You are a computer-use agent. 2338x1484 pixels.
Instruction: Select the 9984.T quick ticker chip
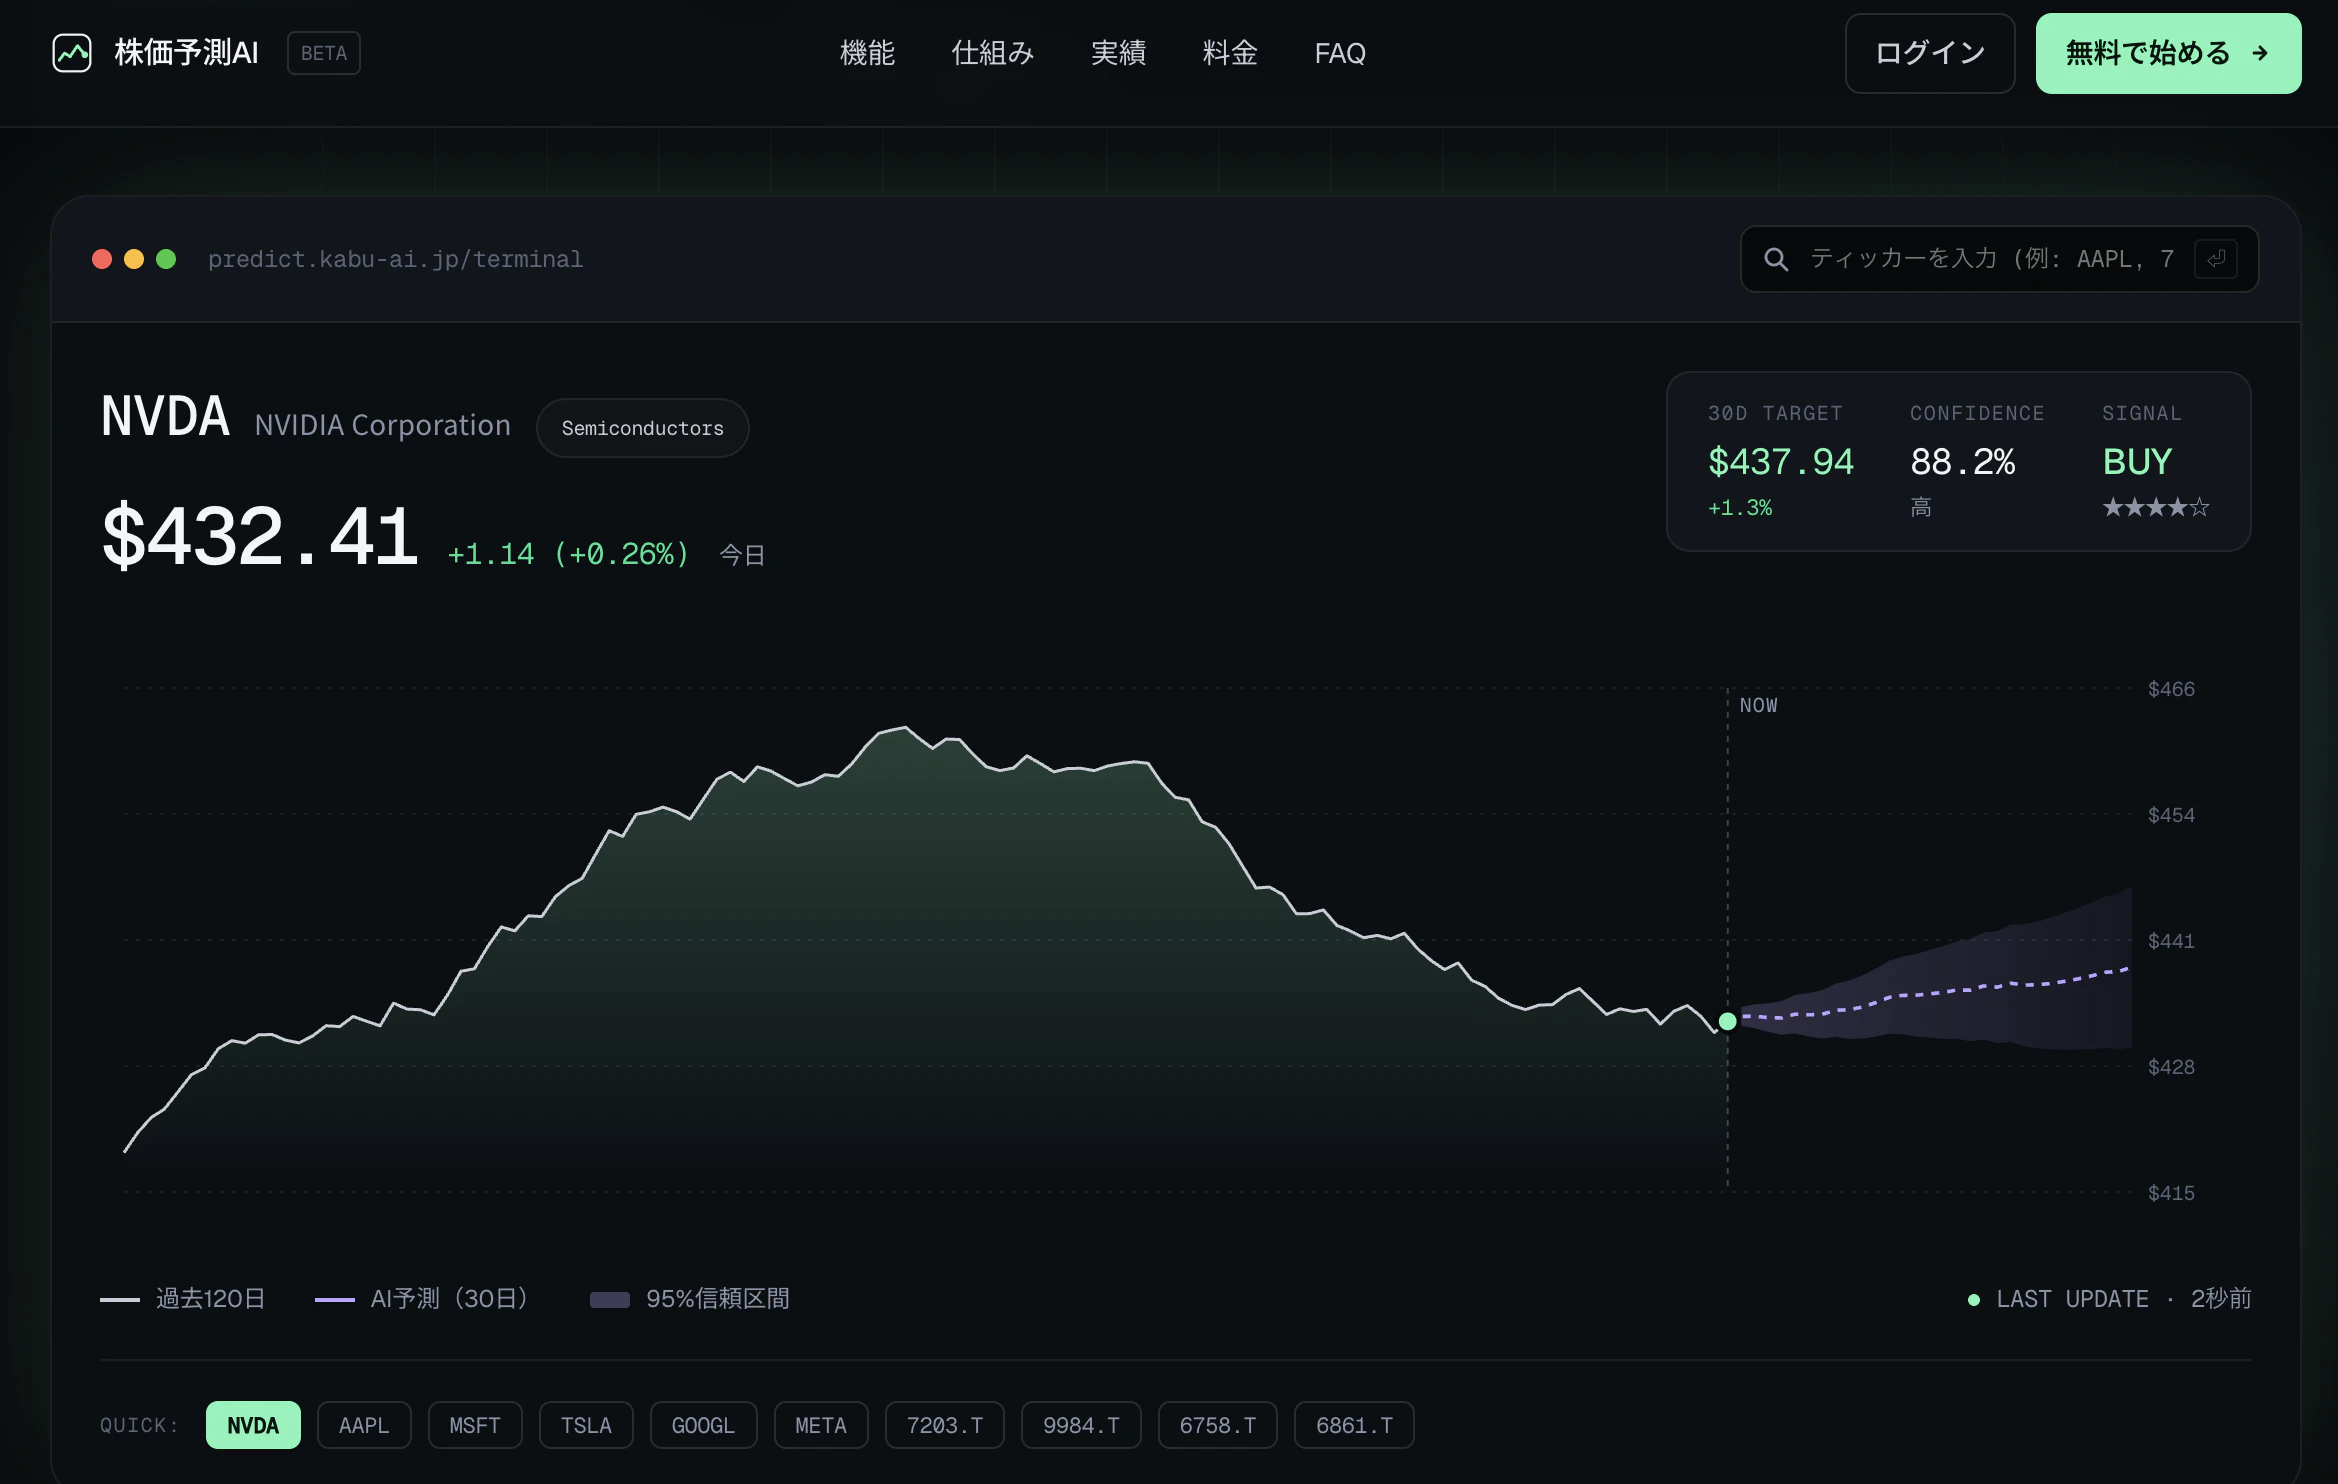pyautogui.click(x=1081, y=1425)
